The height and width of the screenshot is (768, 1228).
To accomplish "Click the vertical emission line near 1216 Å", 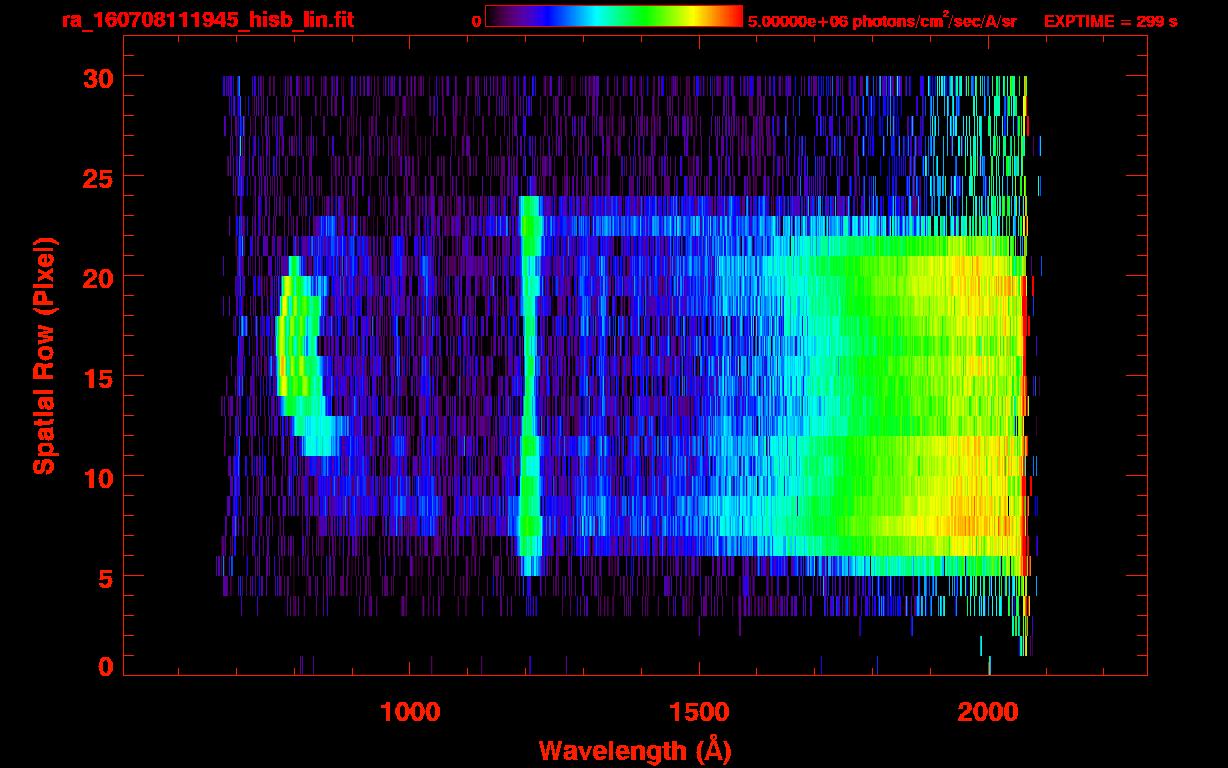I will pos(529,380).
